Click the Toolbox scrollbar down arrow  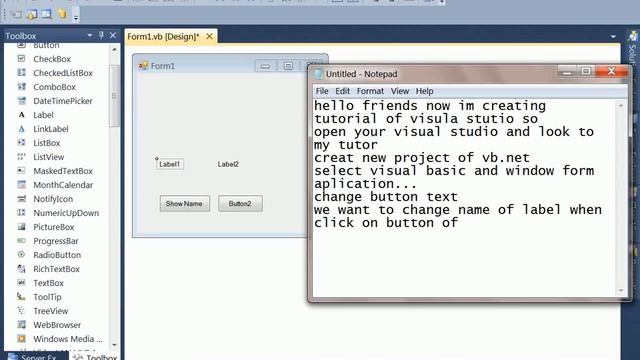114,345
